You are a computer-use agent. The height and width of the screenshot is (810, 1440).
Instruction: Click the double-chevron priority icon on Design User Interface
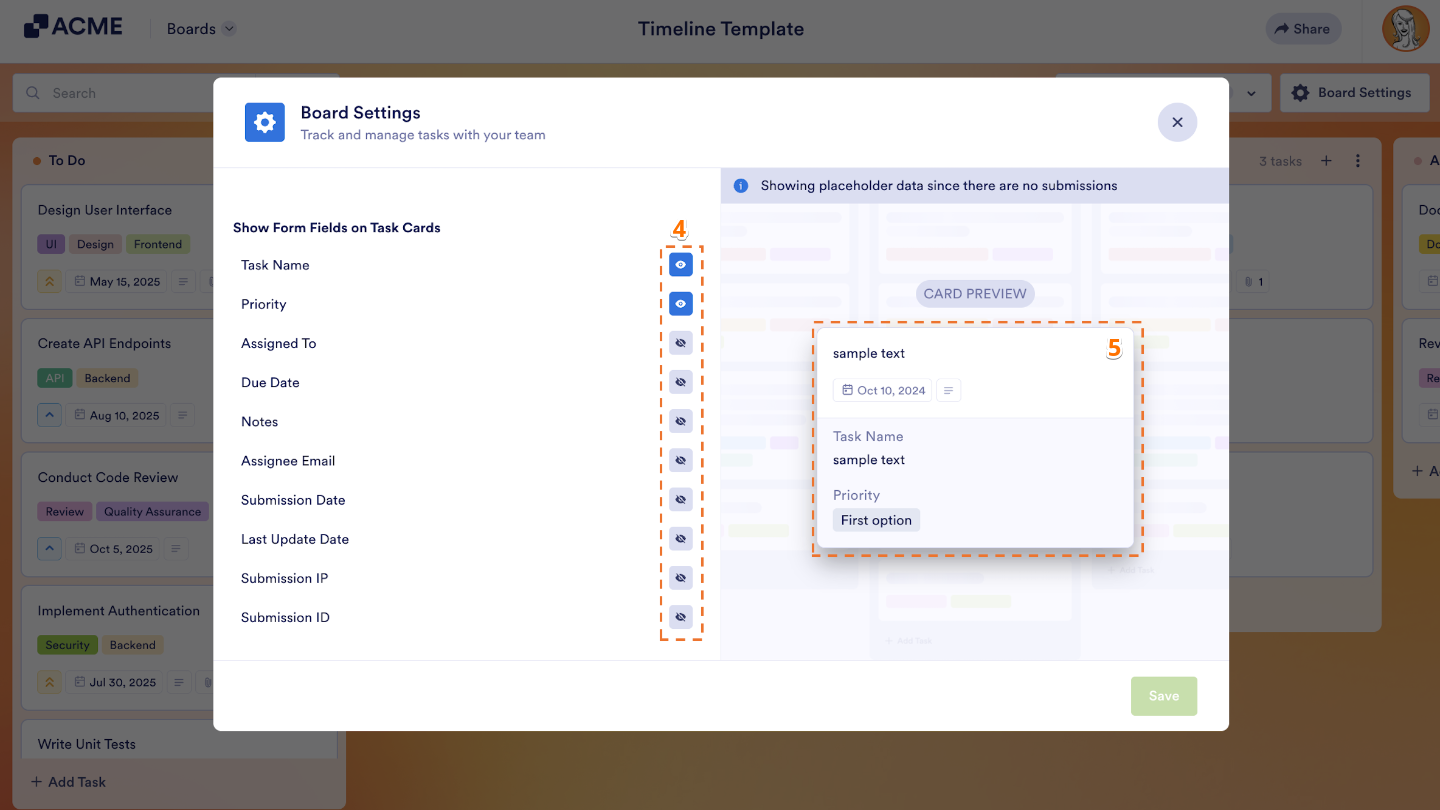49,281
